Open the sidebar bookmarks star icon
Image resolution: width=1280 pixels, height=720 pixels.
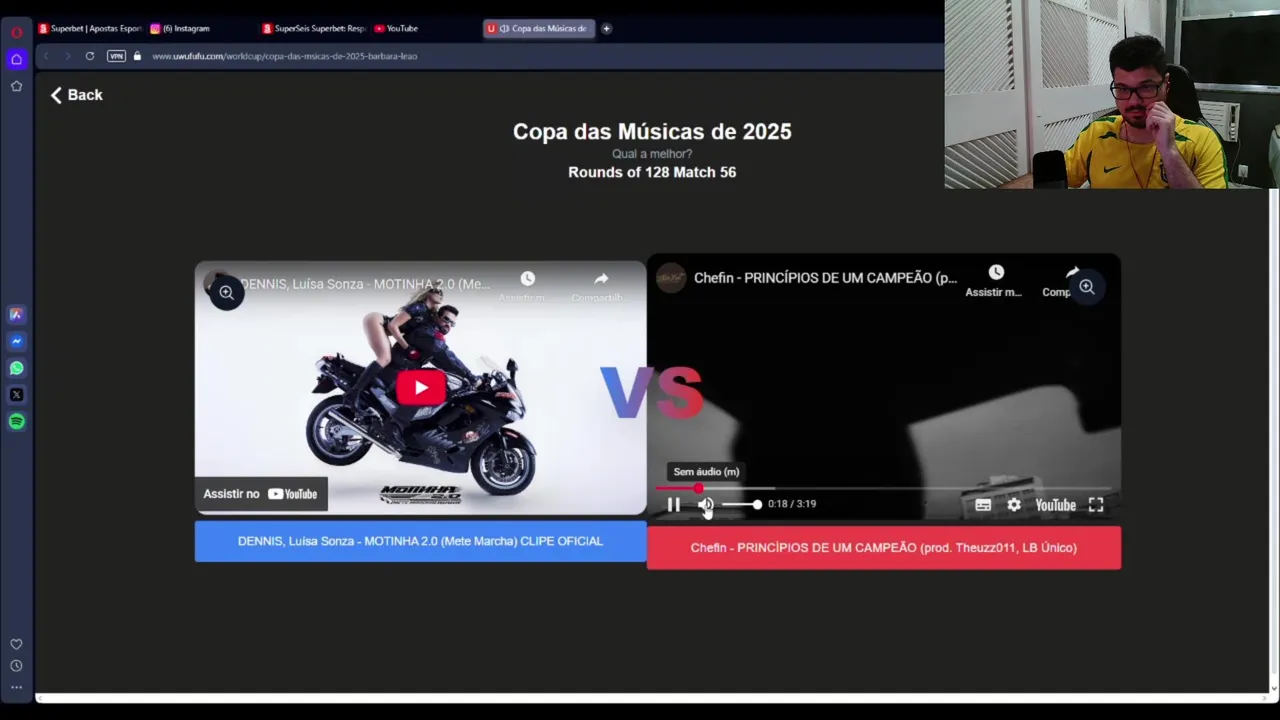pyautogui.click(x=16, y=86)
